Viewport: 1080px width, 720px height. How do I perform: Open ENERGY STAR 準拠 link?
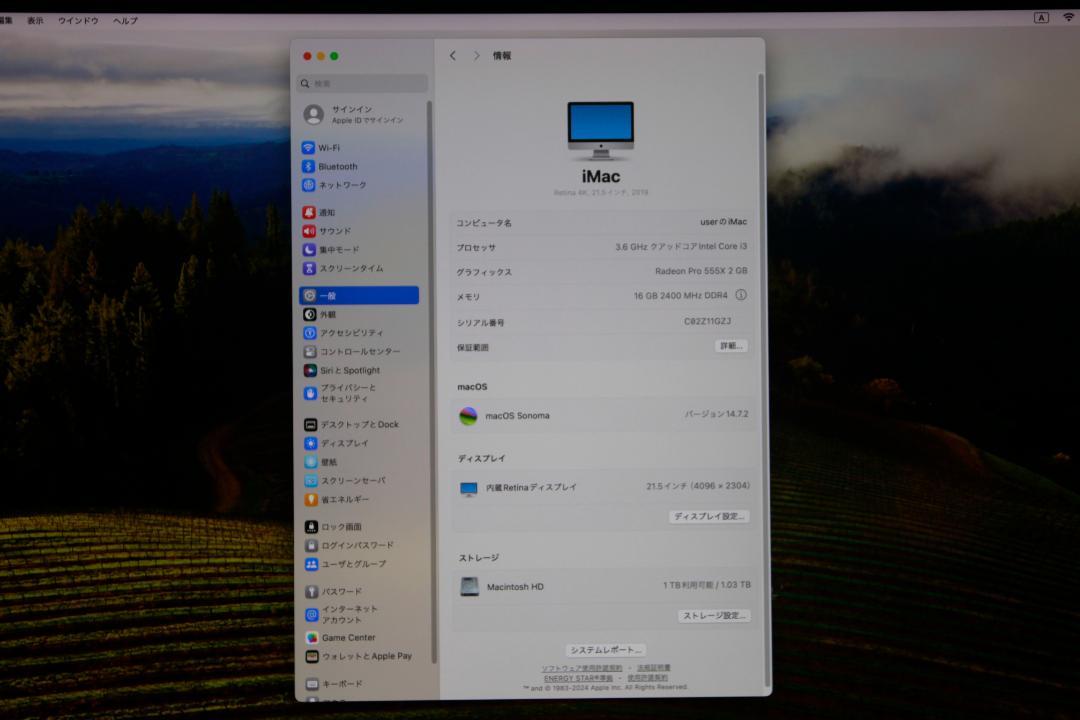point(578,678)
